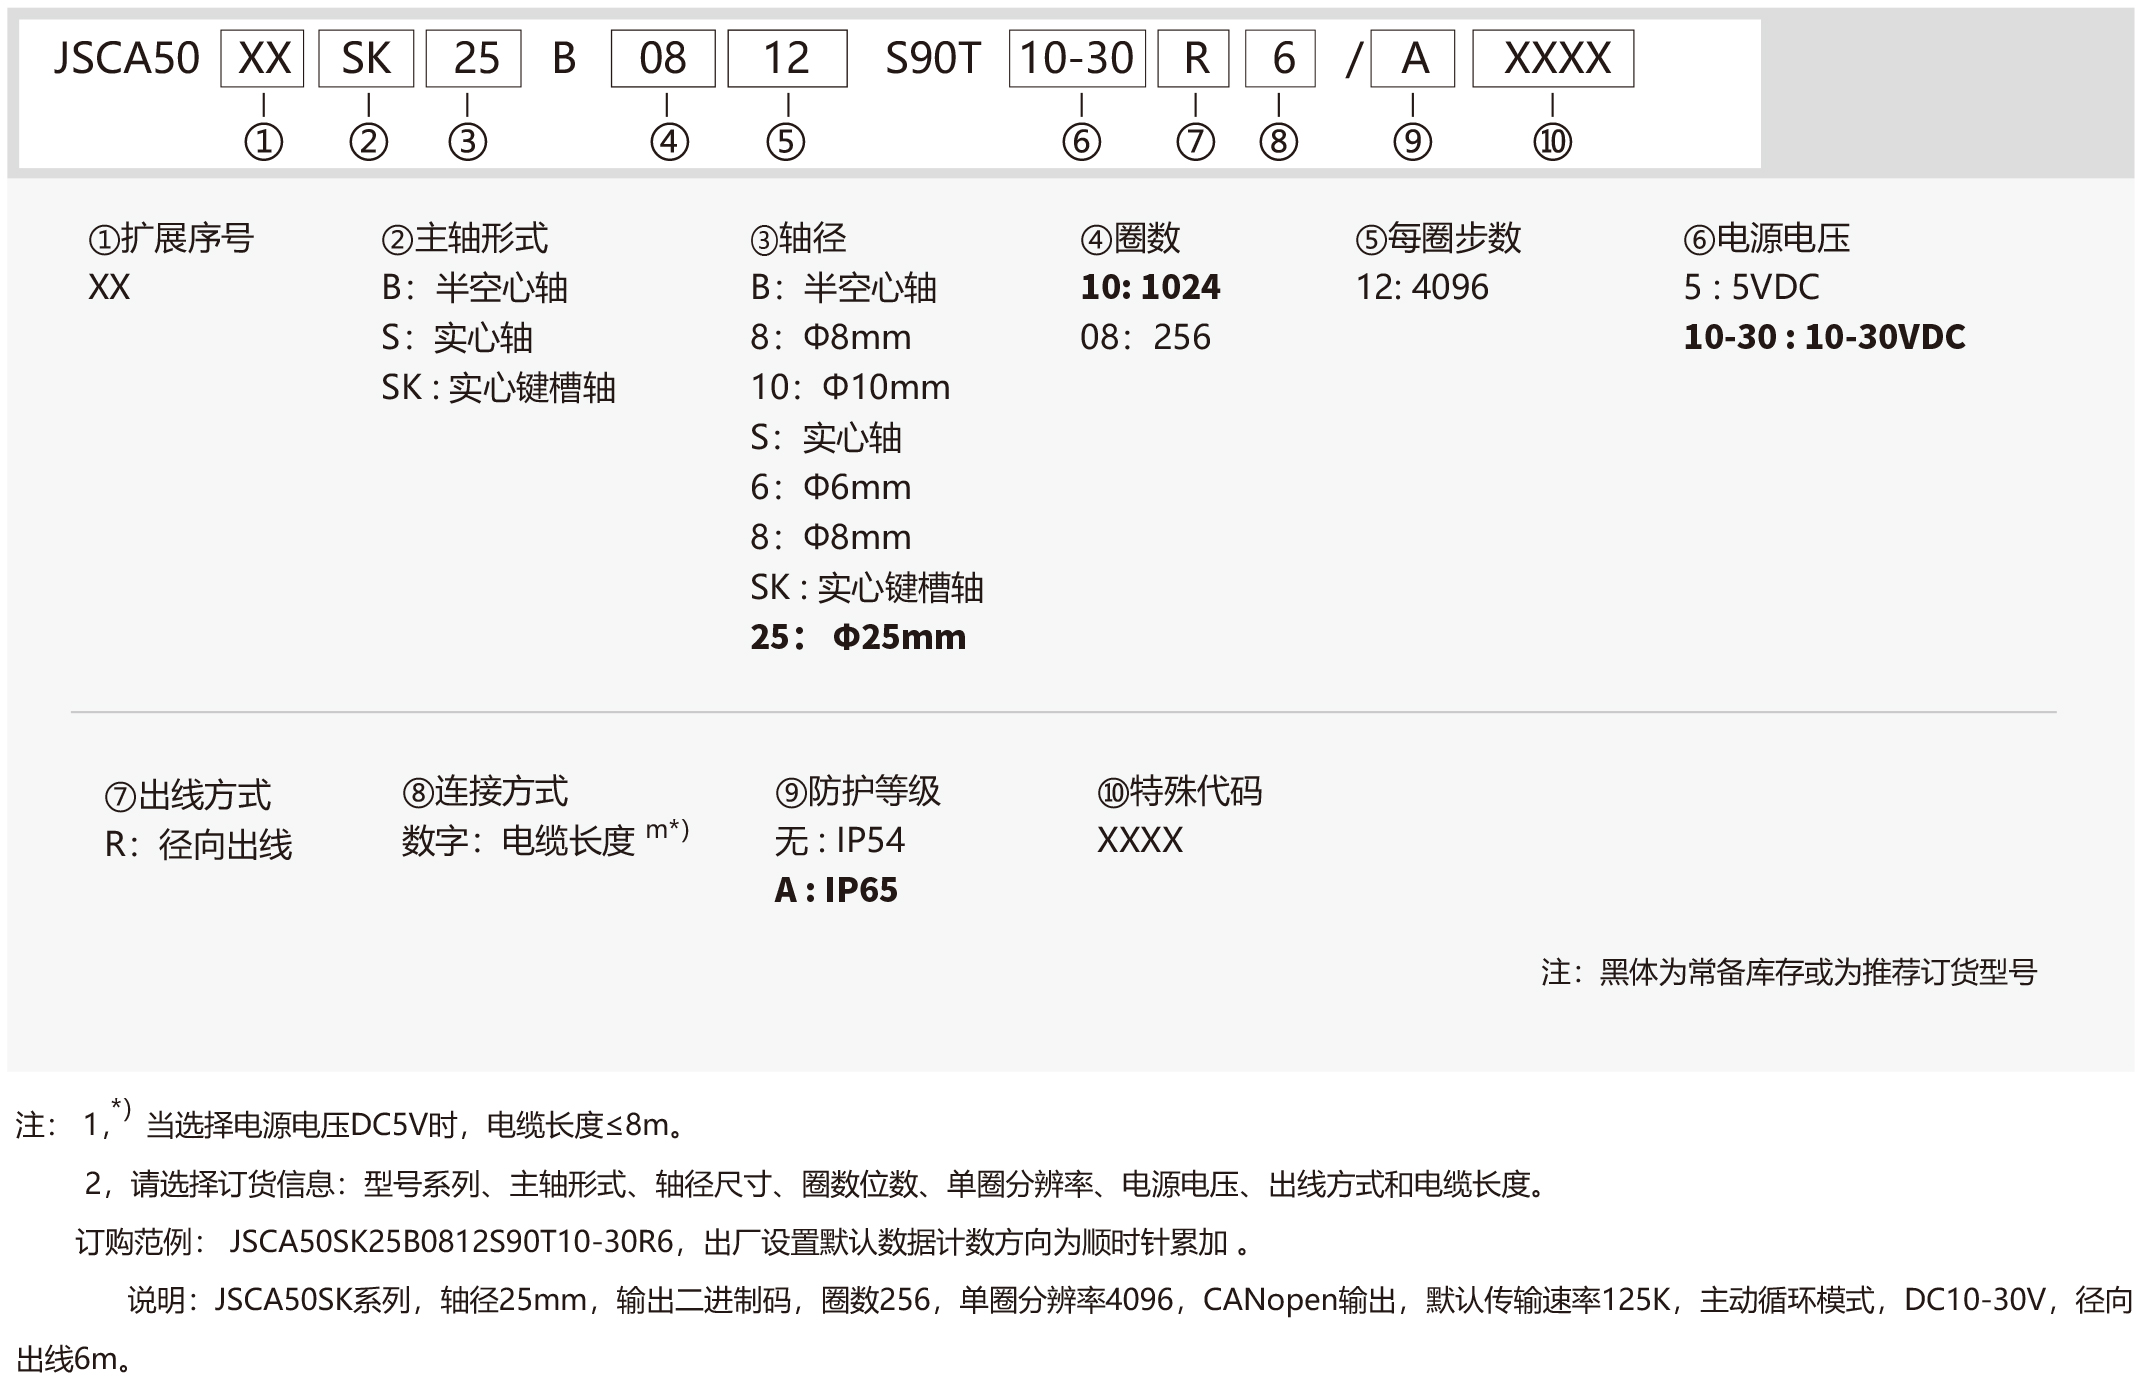Click the SK shaft type box

coord(366,59)
